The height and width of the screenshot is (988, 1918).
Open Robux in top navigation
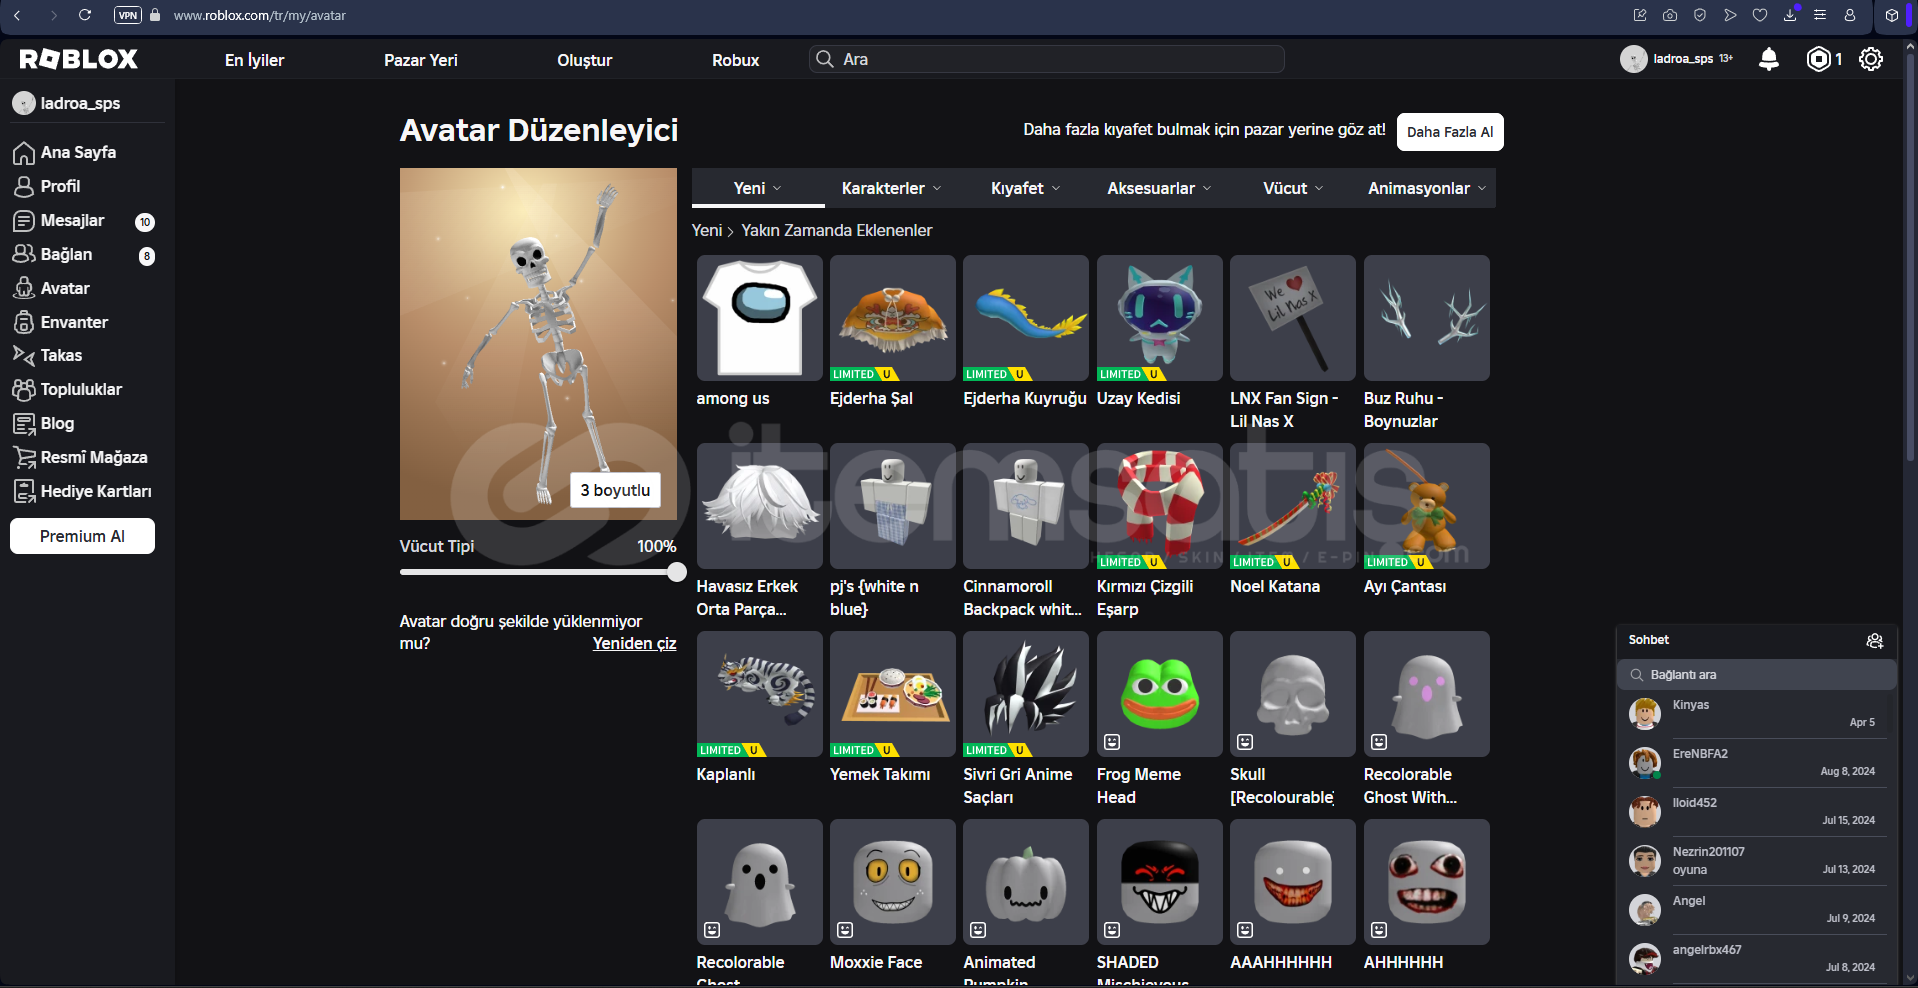click(x=736, y=60)
